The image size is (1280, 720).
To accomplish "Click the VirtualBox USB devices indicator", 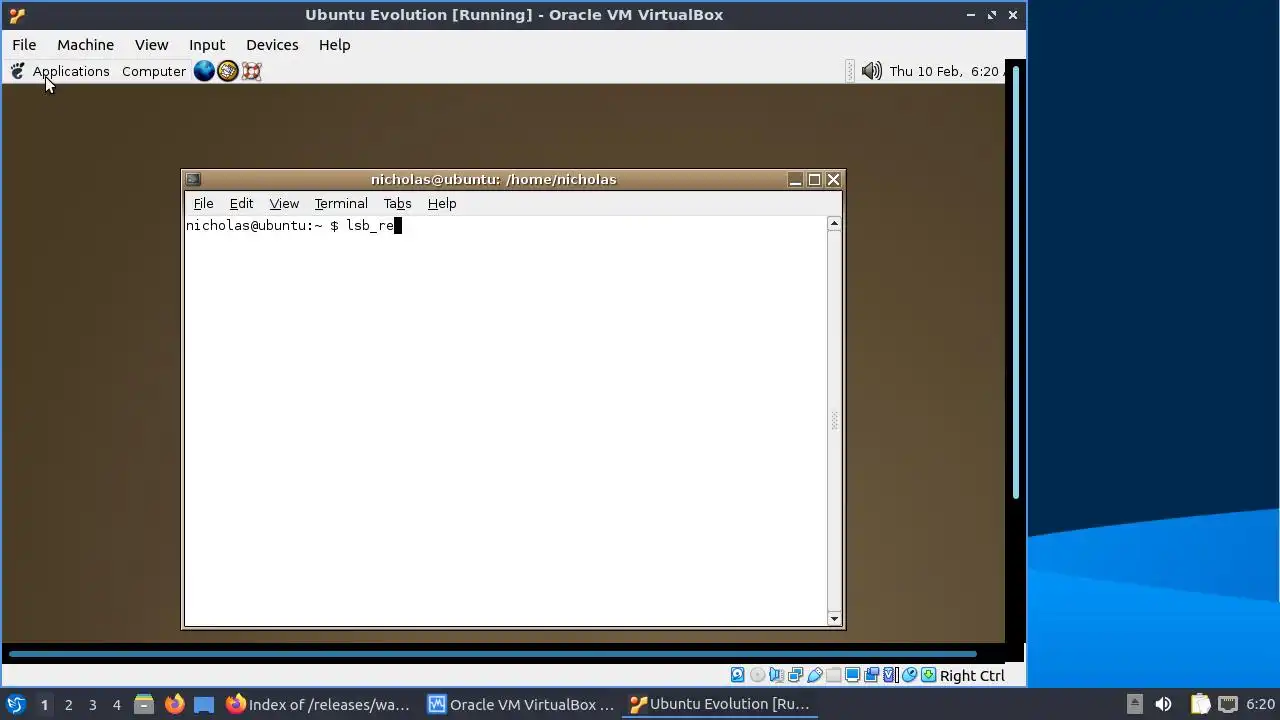I will [x=815, y=675].
